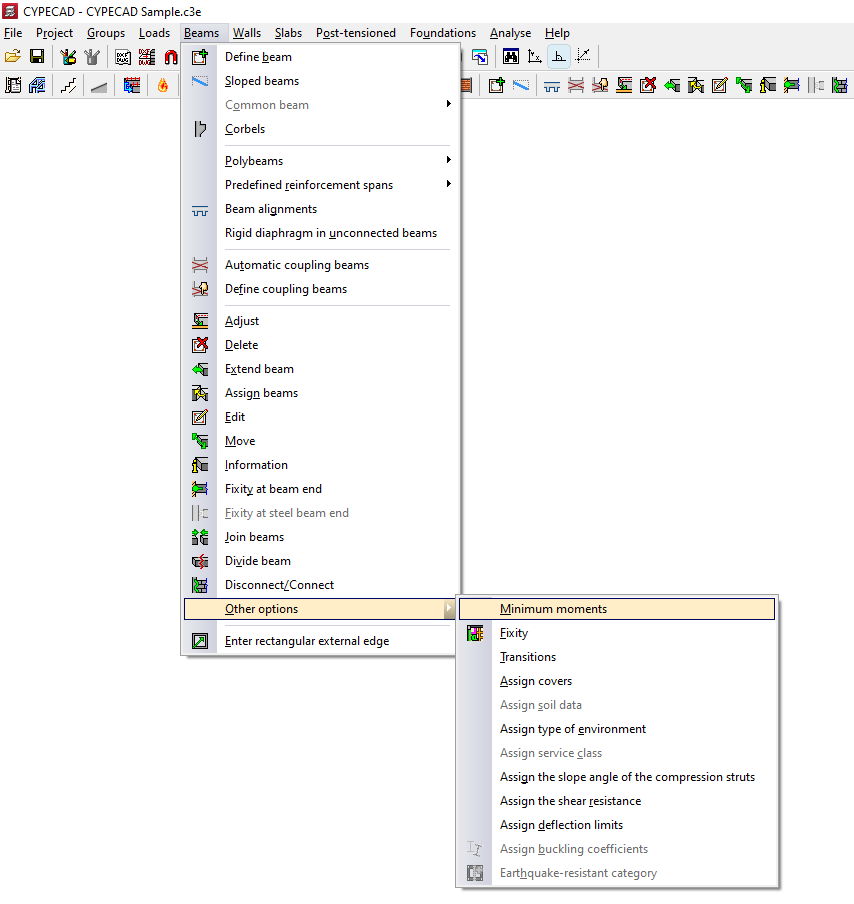Viewport: 854px width, 904px height.
Task: Click the dotted diagonal arrow toolbar icon
Action: (x=584, y=56)
